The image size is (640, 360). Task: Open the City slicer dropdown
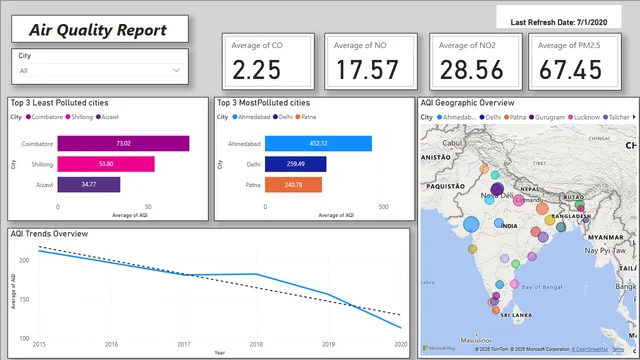click(x=100, y=71)
